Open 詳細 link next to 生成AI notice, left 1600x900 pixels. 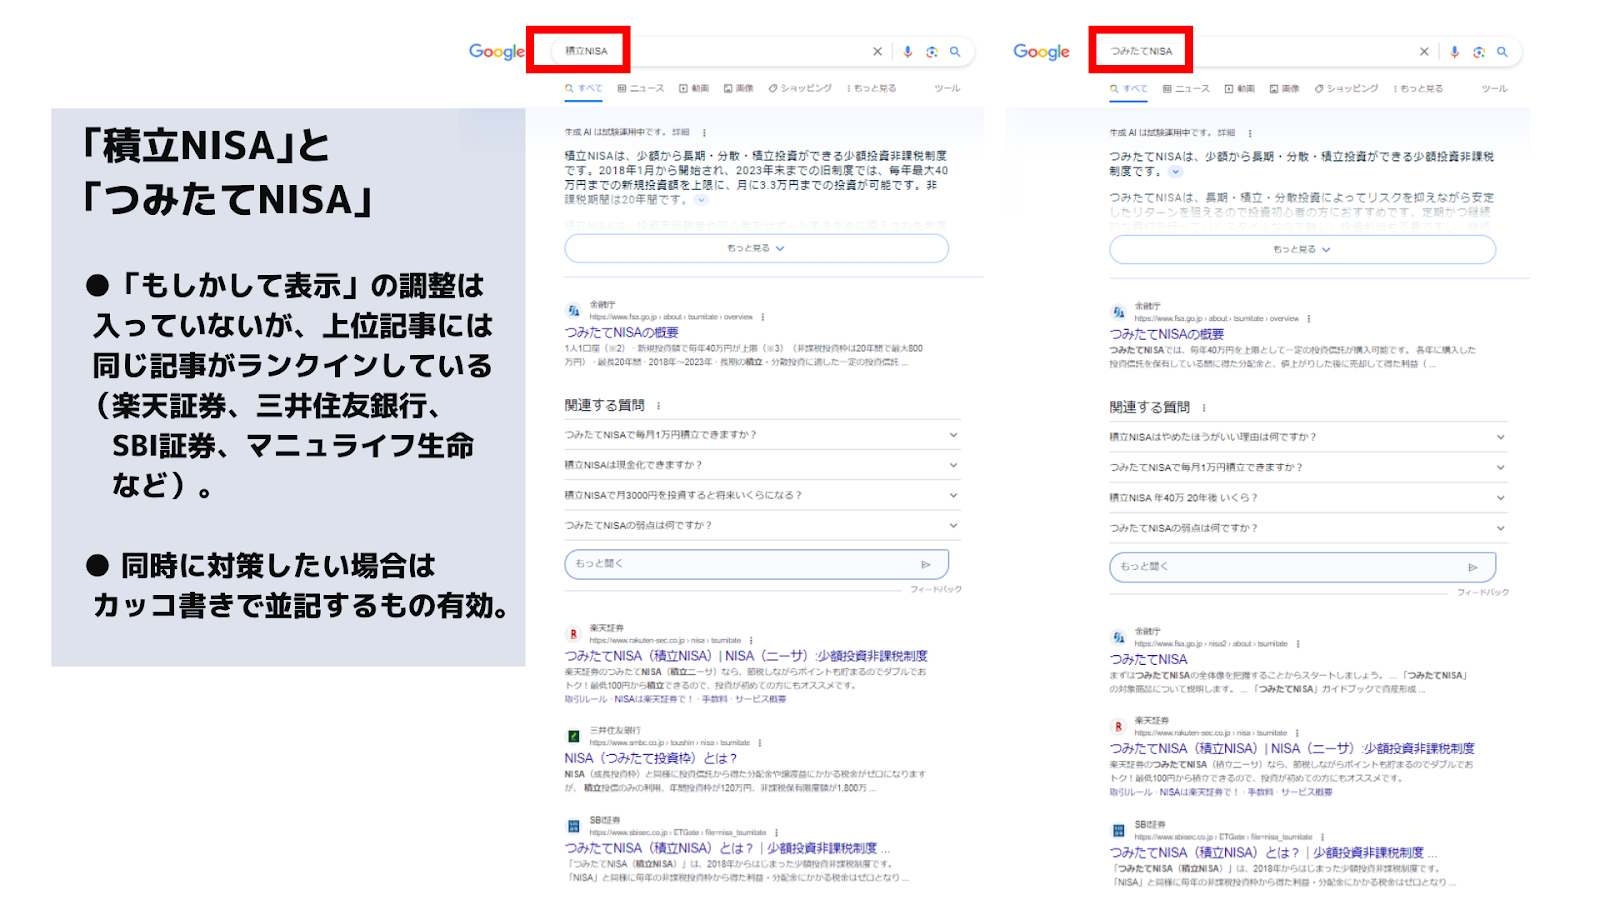680,132
